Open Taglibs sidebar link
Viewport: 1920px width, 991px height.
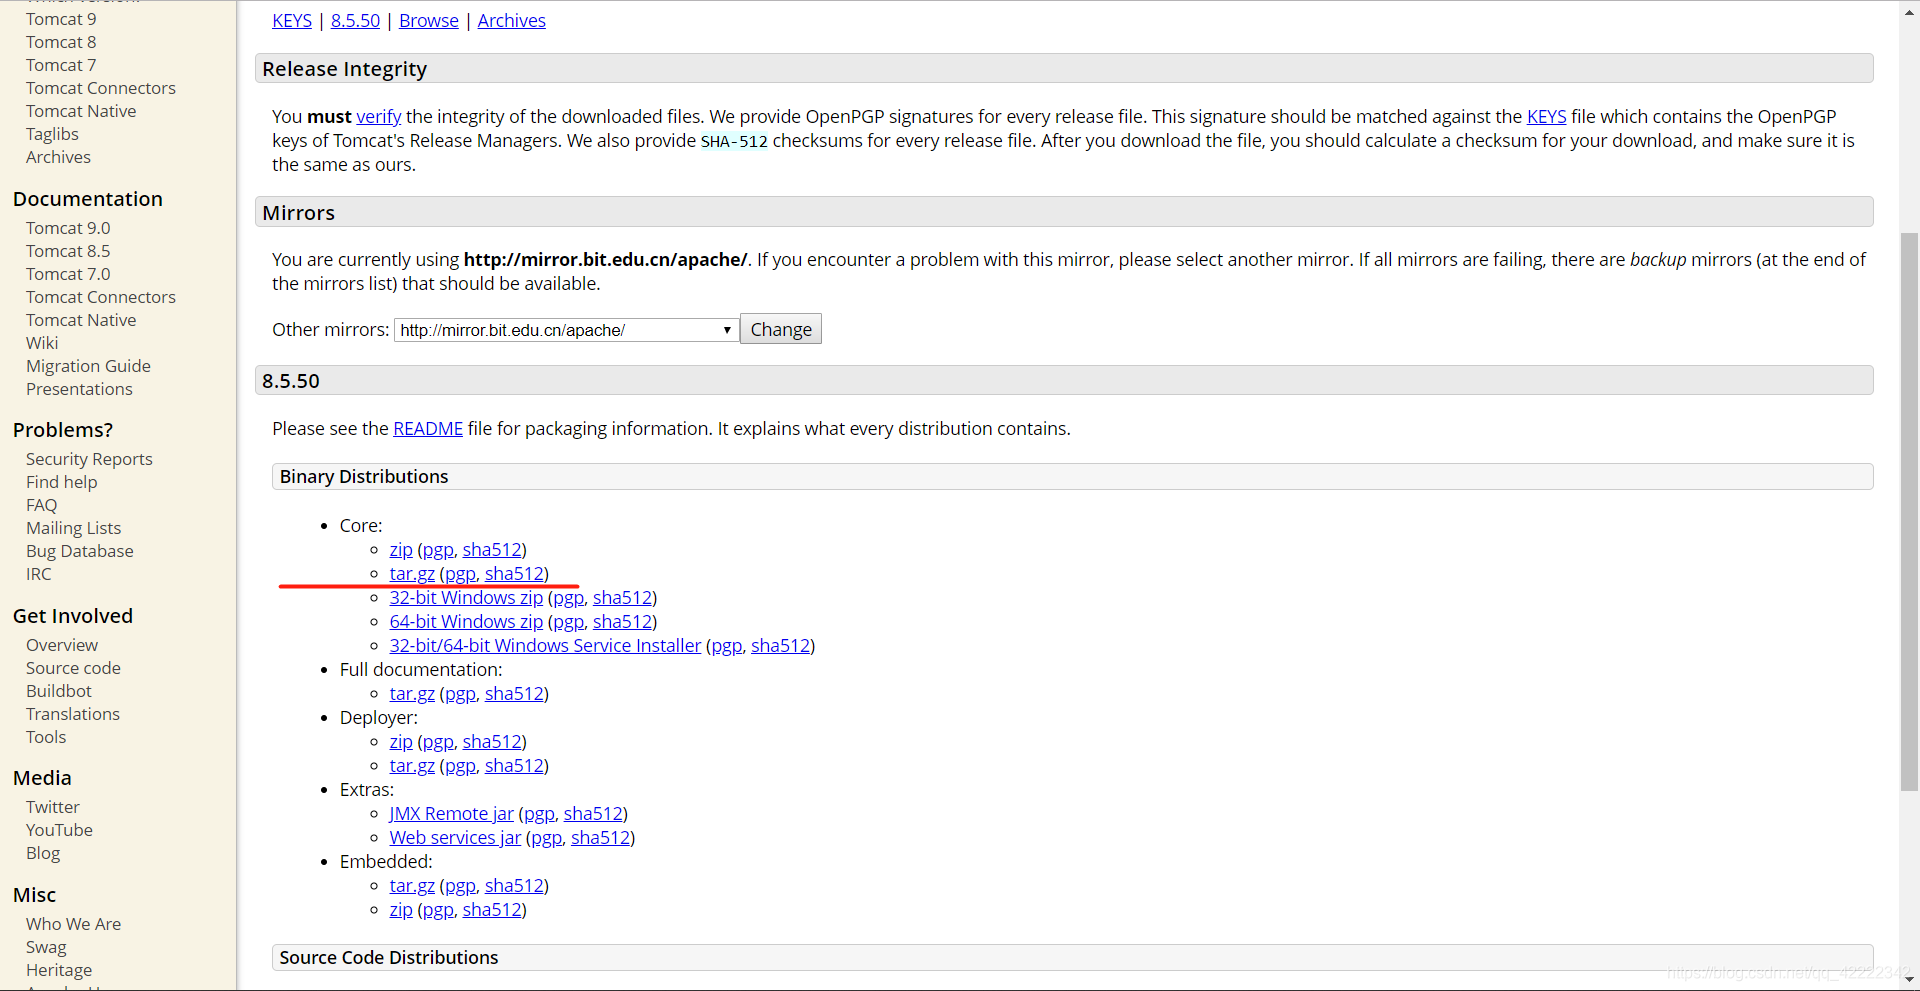[x=52, y=134]
